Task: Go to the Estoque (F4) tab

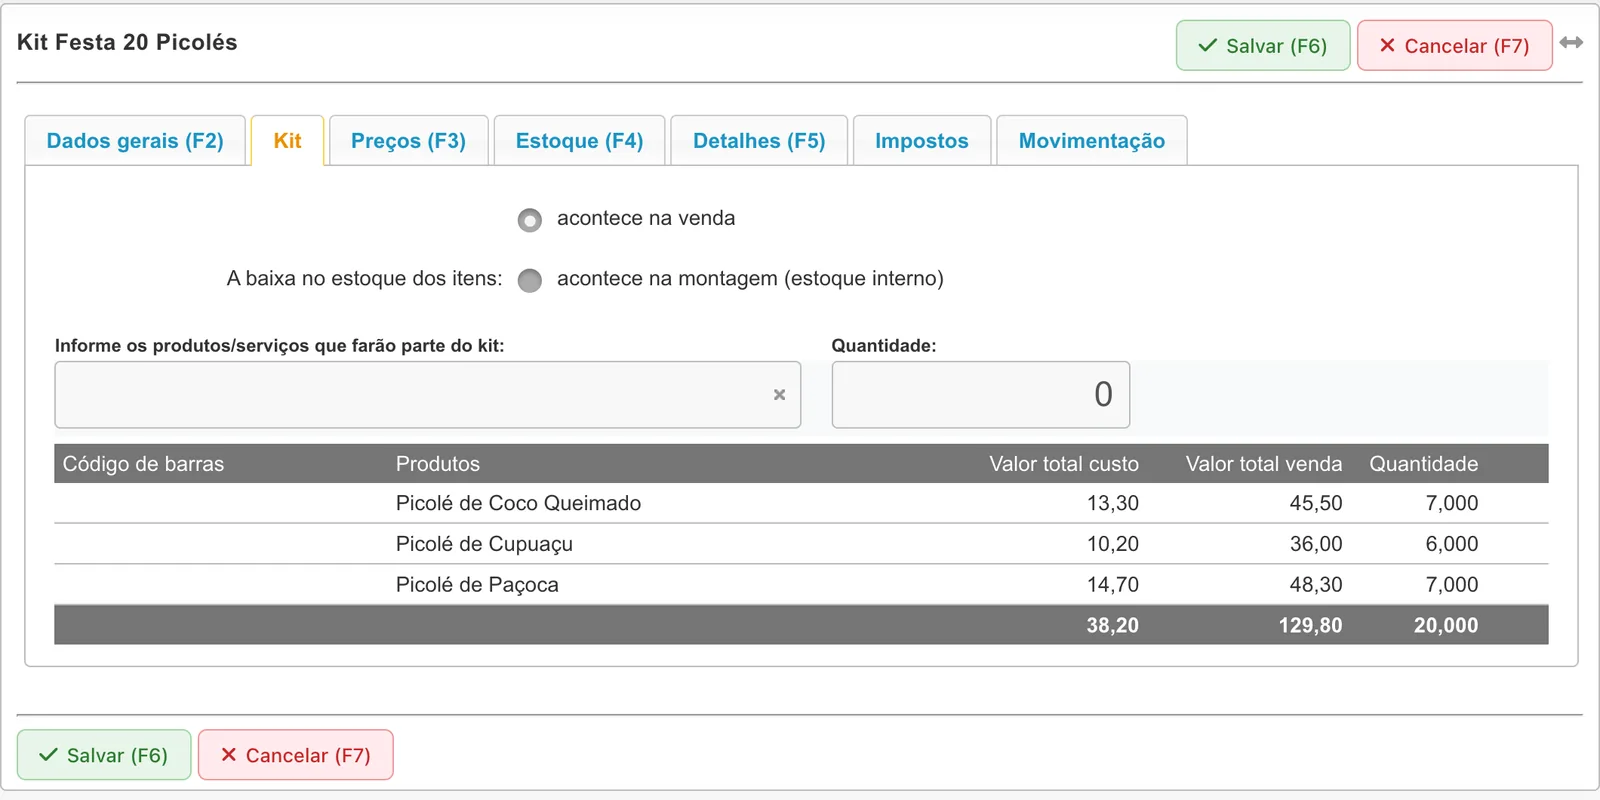Action: coord(579,141)
